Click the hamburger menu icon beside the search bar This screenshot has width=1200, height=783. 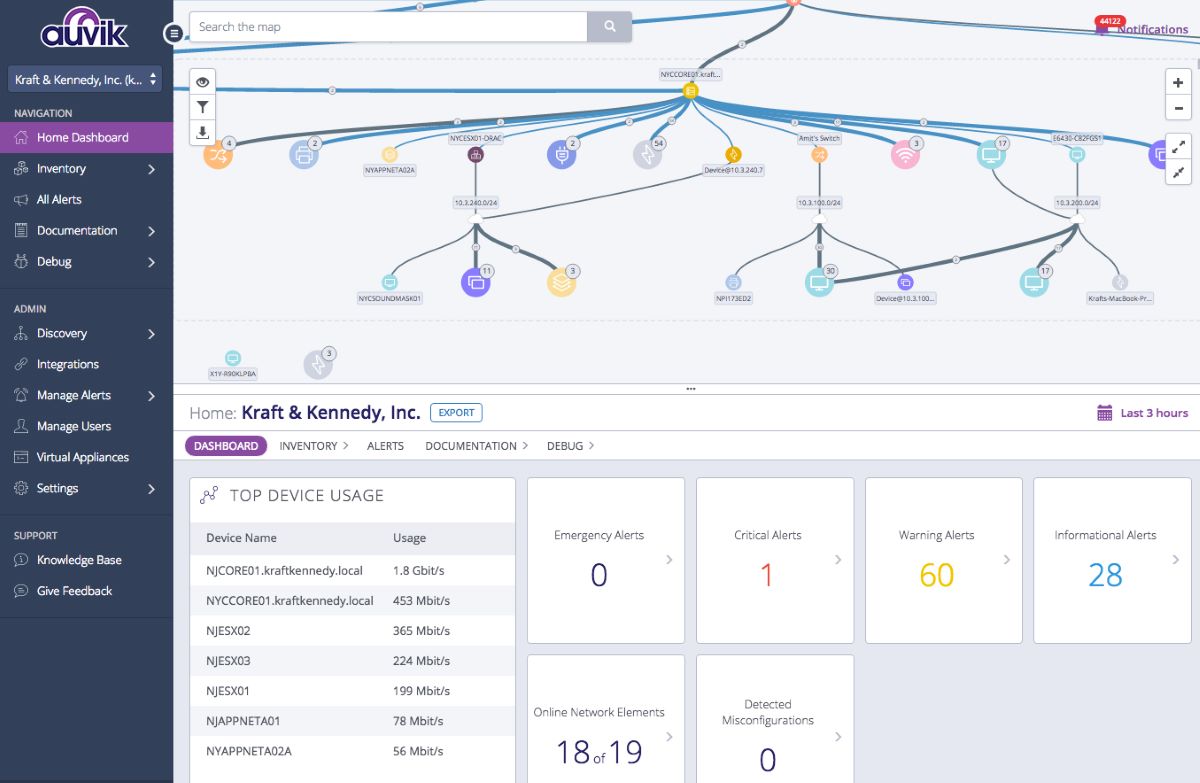pos(173,33)
